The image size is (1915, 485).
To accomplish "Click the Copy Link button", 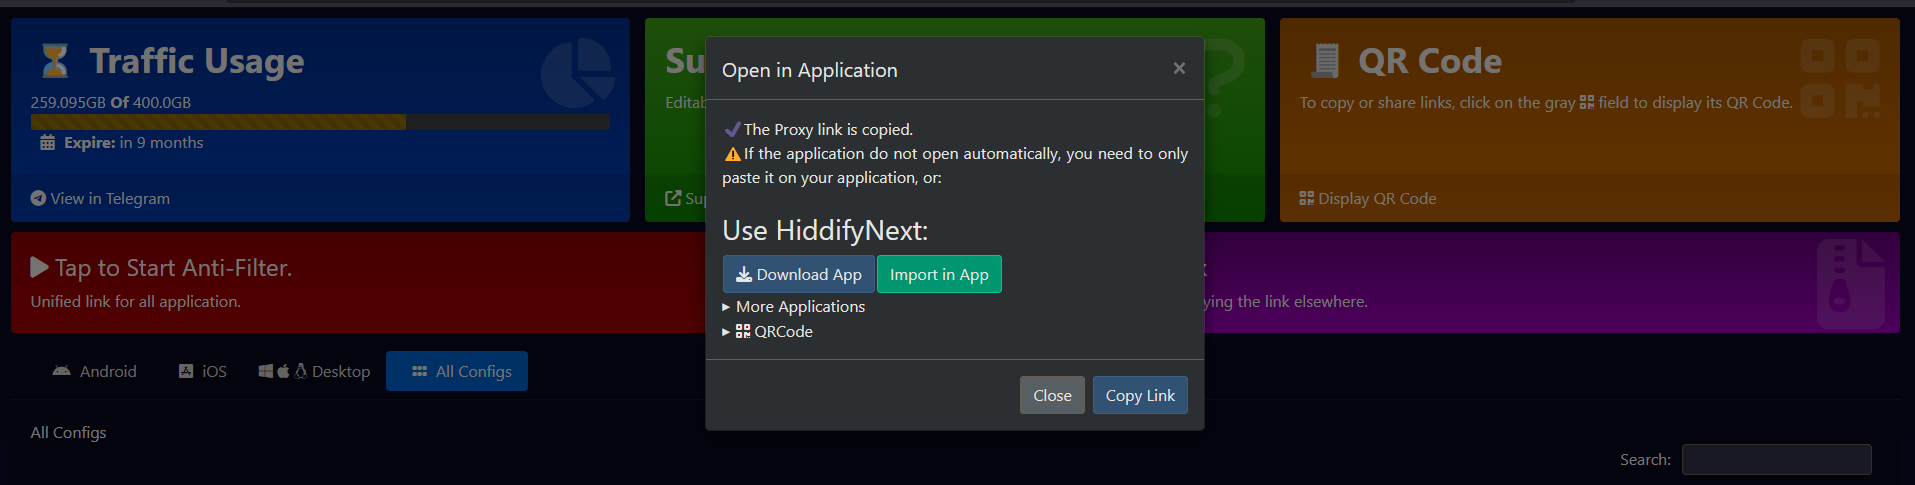I will coord(1140,395).
